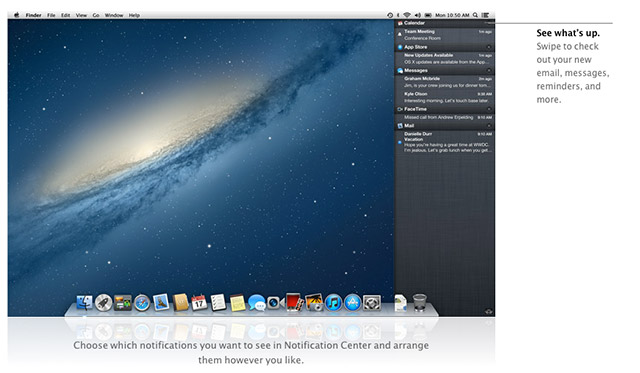Open the Calendar app showing 17

coord(199,303)
